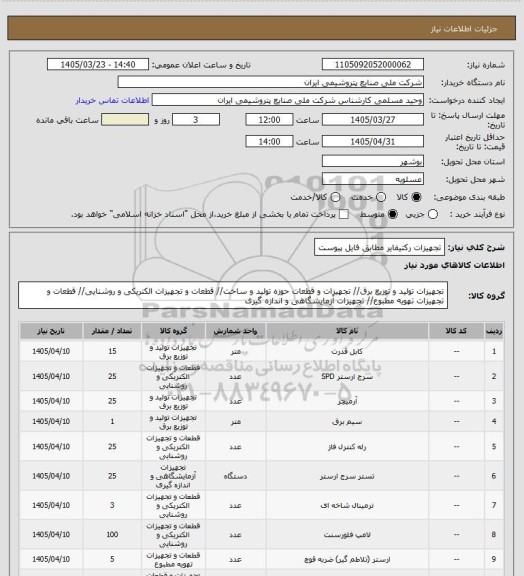Click quantity 15 in کابل قدرت row
Screen dimensions: 524x576
tap(112, 352)
